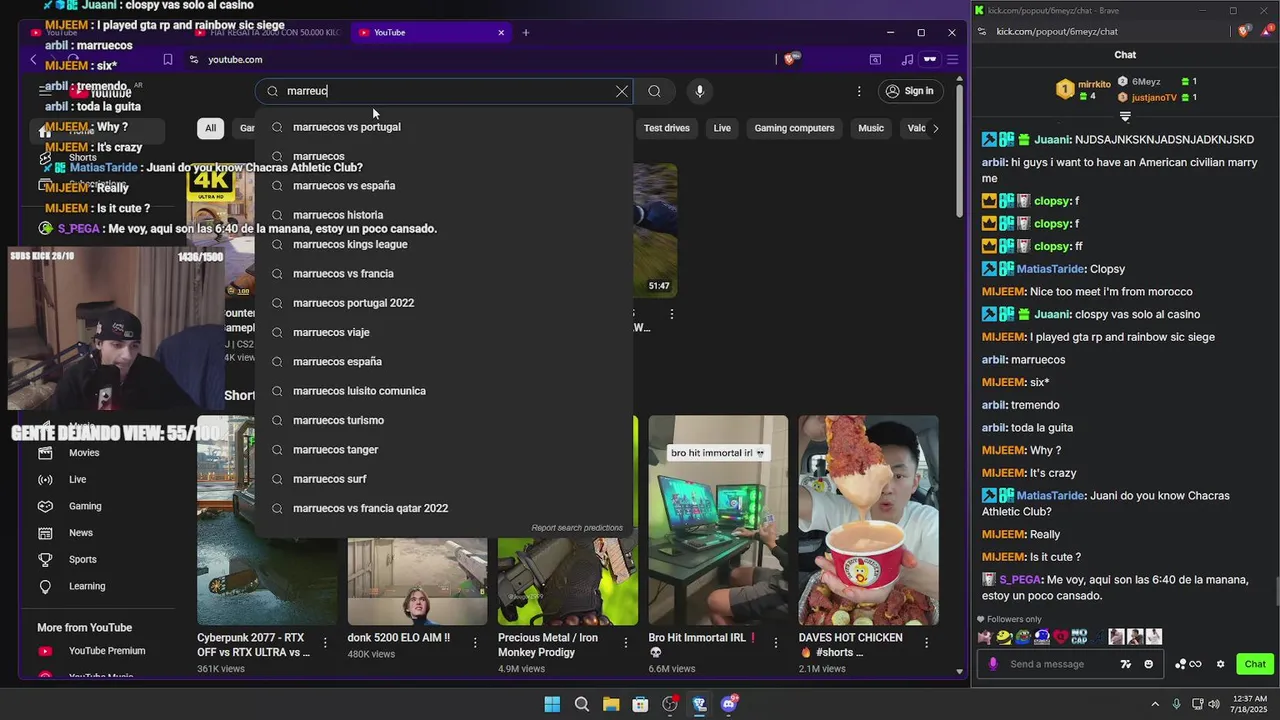Screen dimensions: 1280x720
Task: Select the Live filter chip
Action: click(722, 128)
